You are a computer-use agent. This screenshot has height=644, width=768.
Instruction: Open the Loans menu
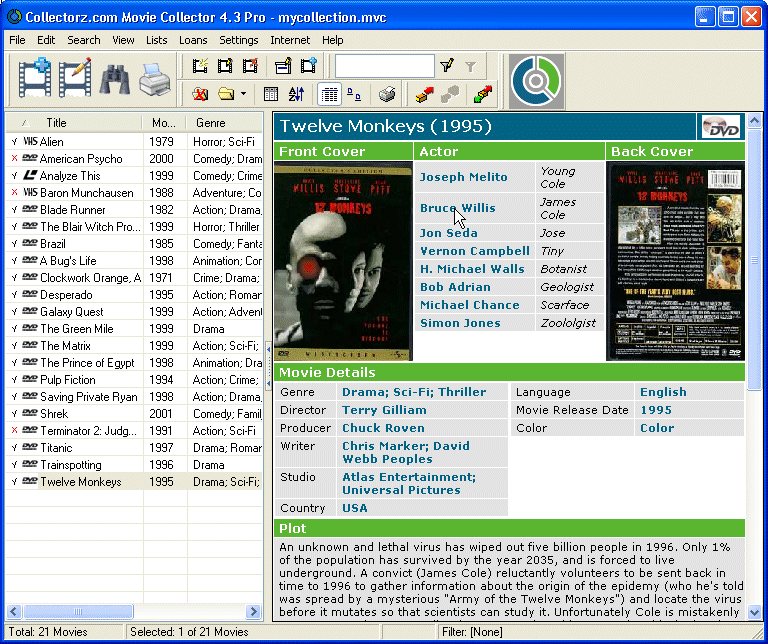click(193, 40)
